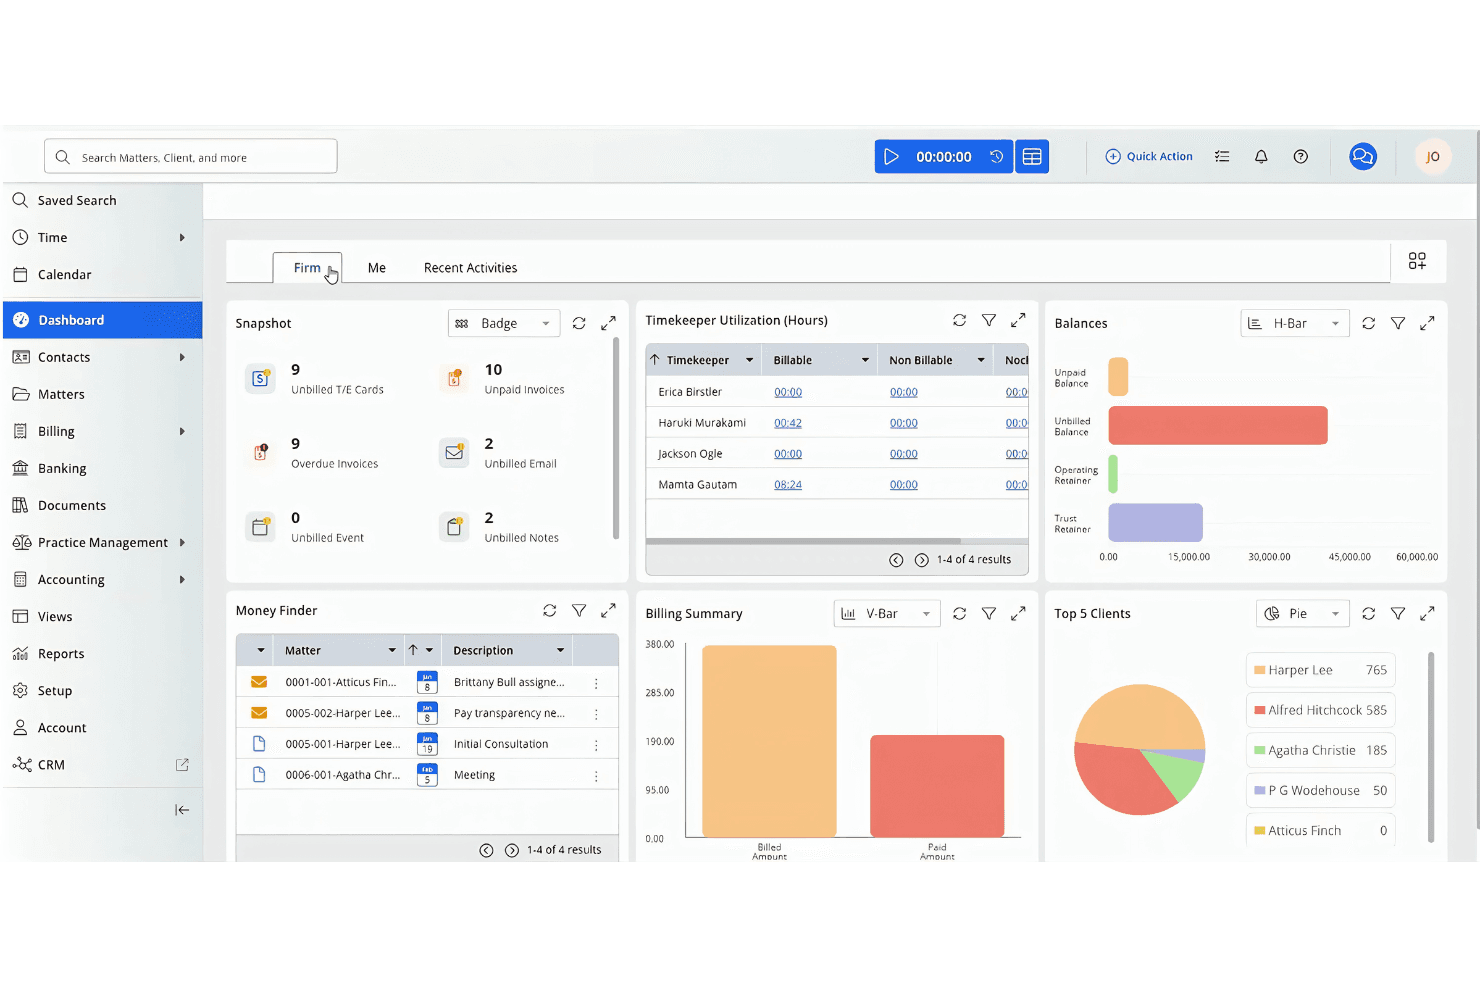Open dashboard widget layout settings
Viewport: 1480px width, 987px height.
(1417, 261)
